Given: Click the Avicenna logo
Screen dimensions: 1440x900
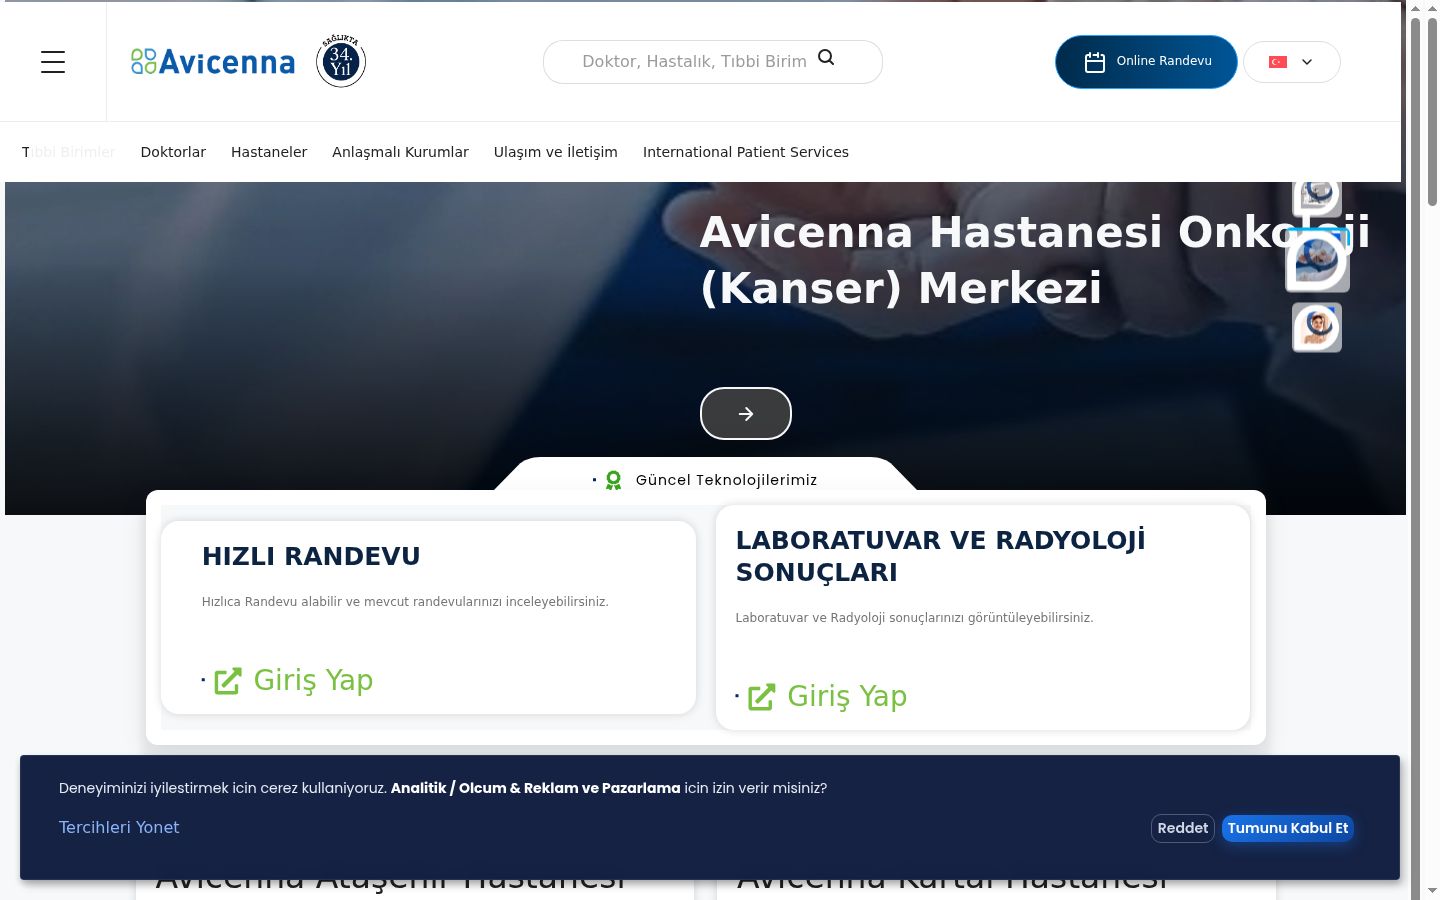Looking at the screenshot, I should tap(213, 62).
